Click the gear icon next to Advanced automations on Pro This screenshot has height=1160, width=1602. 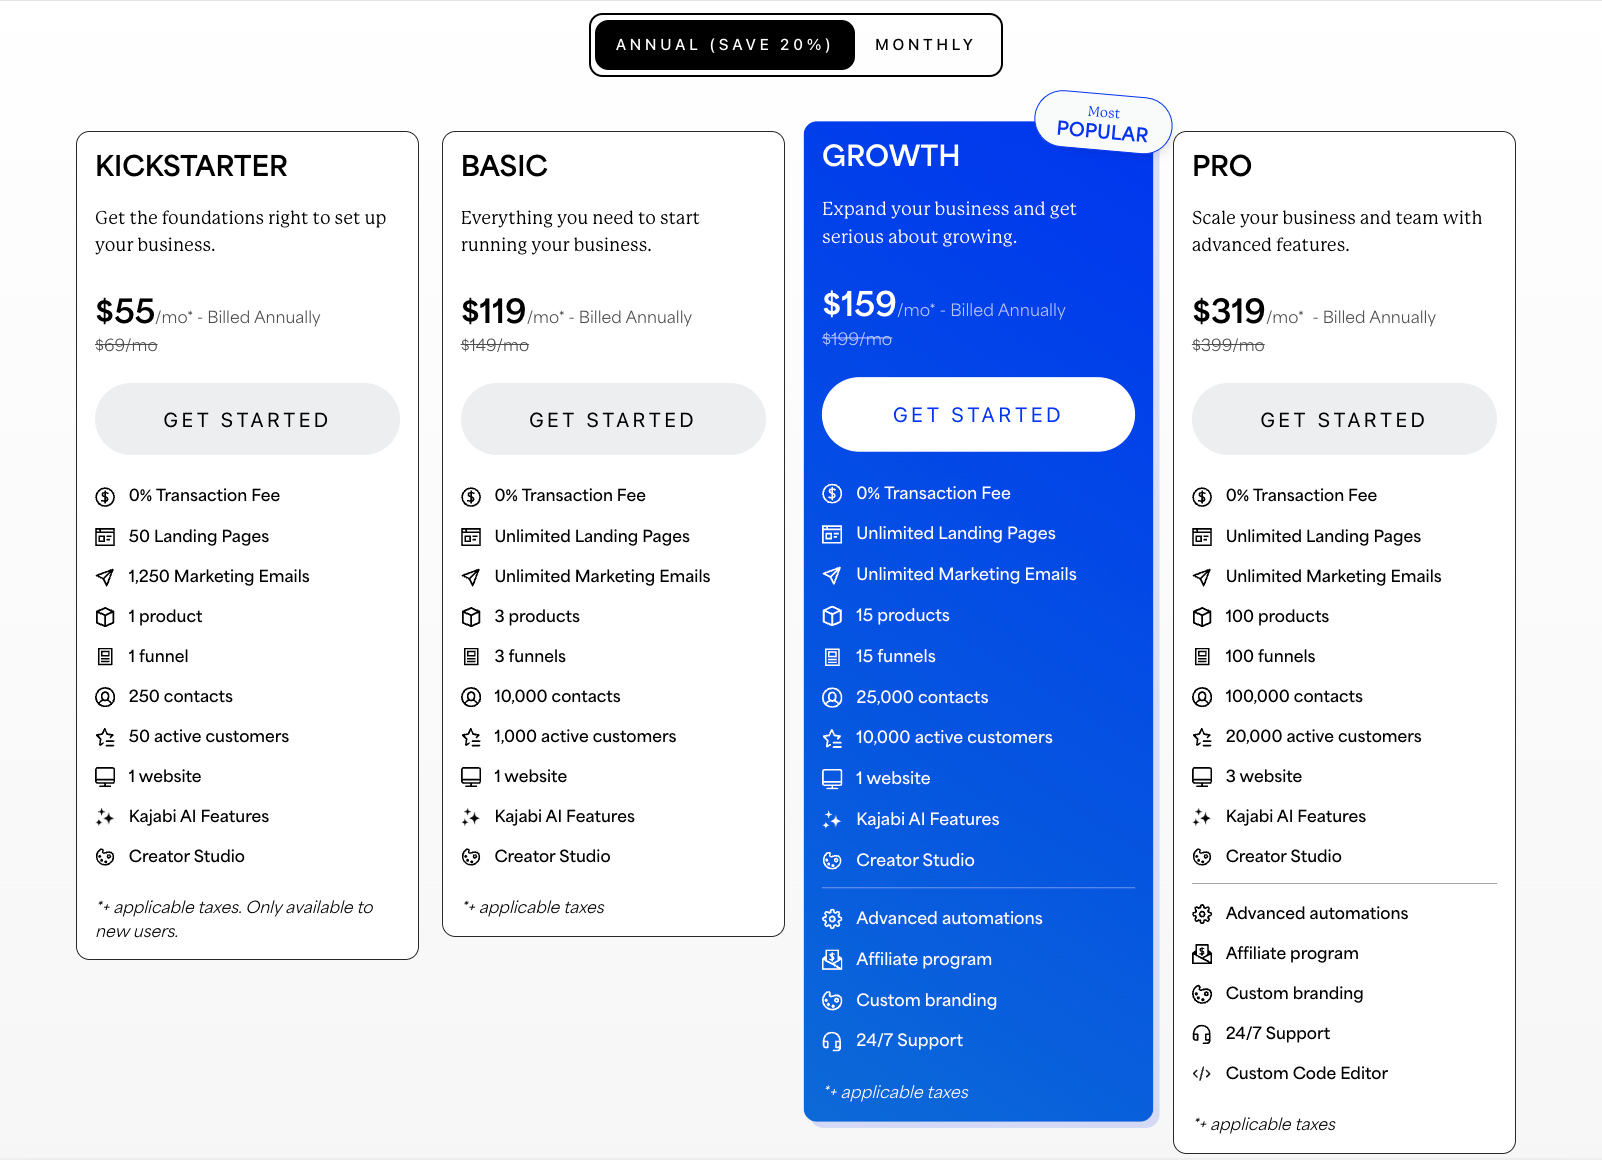(1201, 913)
